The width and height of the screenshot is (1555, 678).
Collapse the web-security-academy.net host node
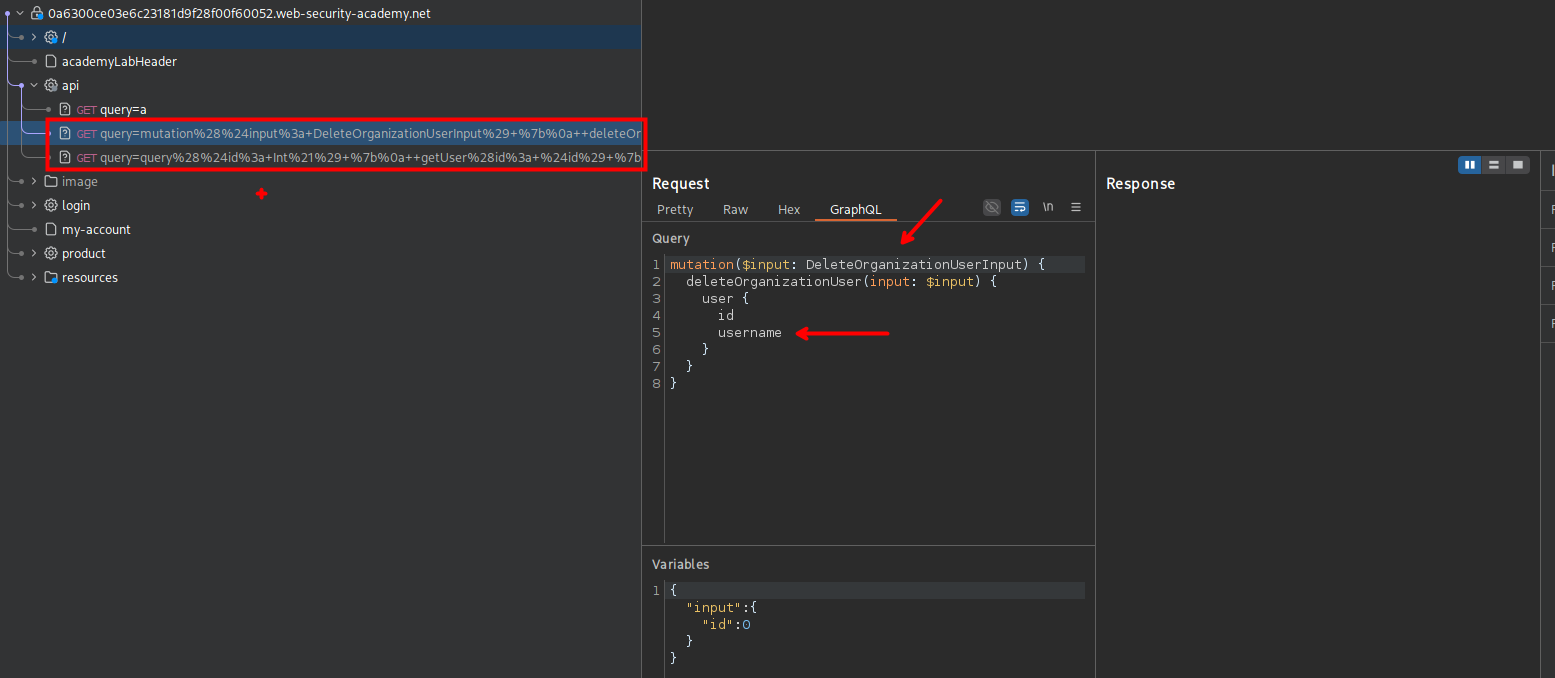20,14
